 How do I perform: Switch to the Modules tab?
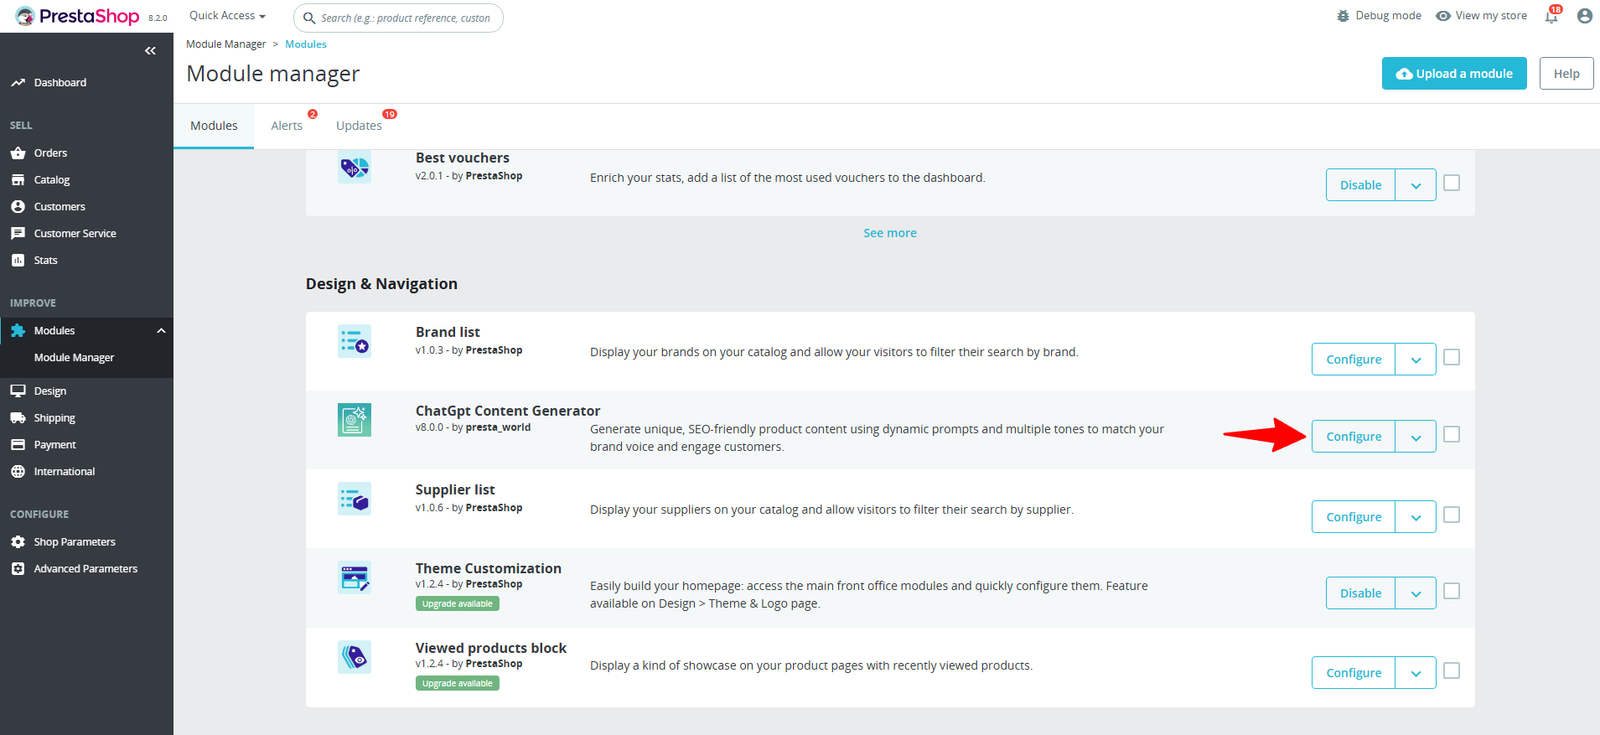click(214, 126)
